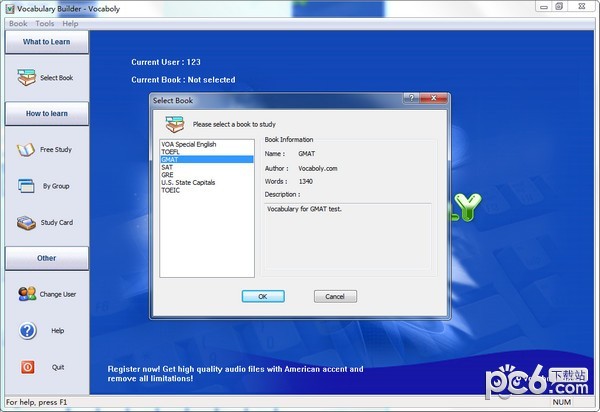This screenshot has height=412, width=600.
Task: Open the Help menu in menu bar
Action: click(x=70, y=23)
